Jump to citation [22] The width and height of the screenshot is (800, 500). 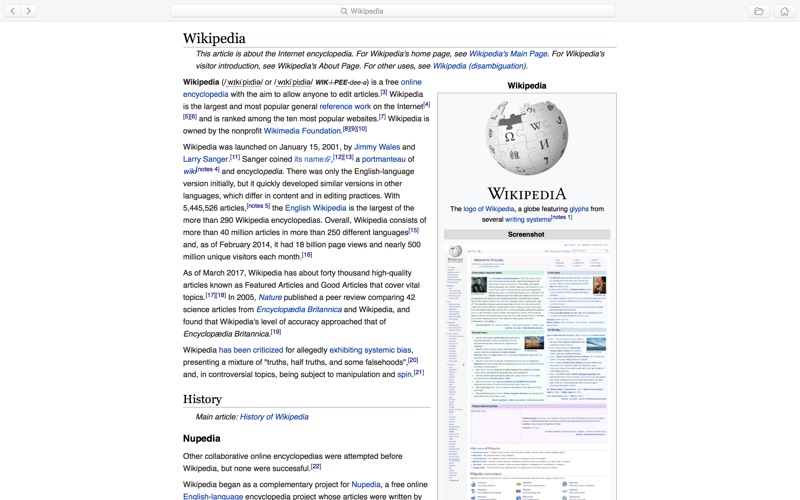316,466
